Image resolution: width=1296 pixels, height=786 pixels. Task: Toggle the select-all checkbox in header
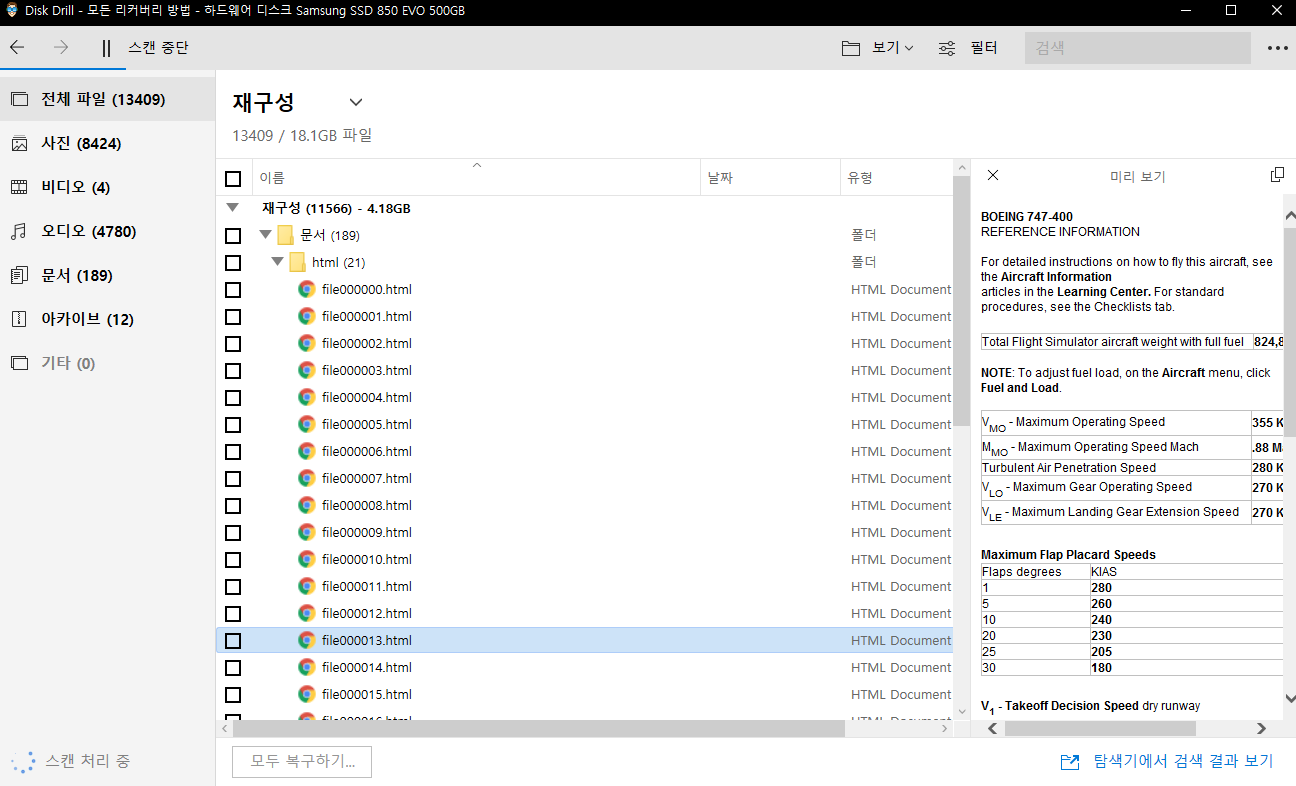pyautogui.click(x=233, y=179)
